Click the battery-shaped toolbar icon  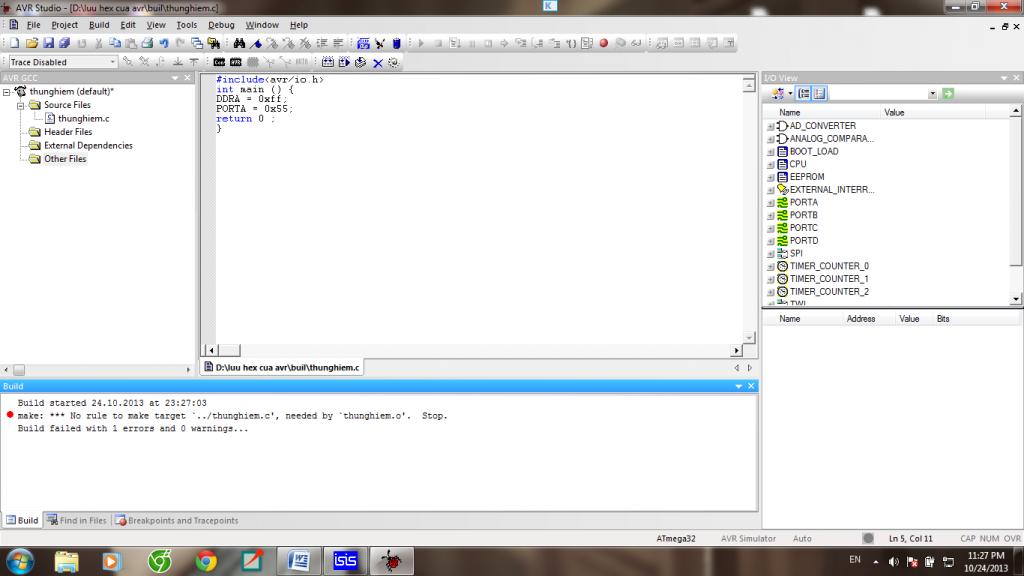coord(396,43)
